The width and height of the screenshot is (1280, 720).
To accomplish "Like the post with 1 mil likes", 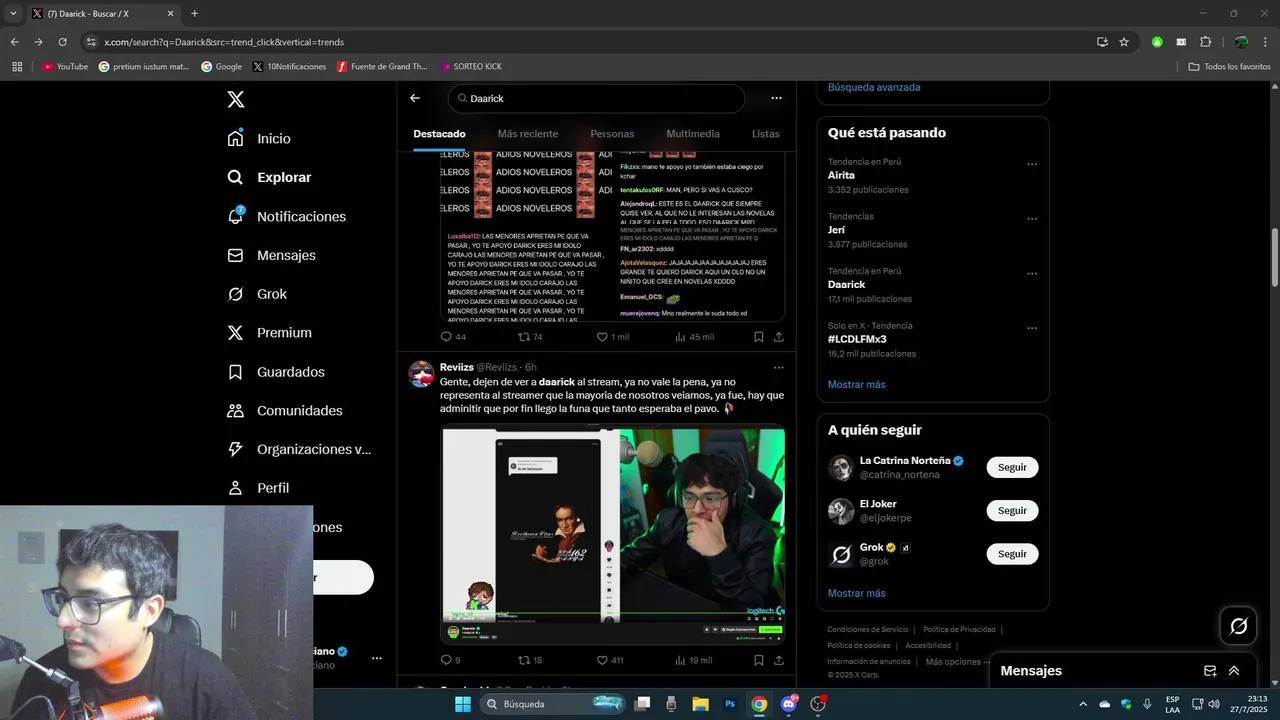I will (612, 337).
